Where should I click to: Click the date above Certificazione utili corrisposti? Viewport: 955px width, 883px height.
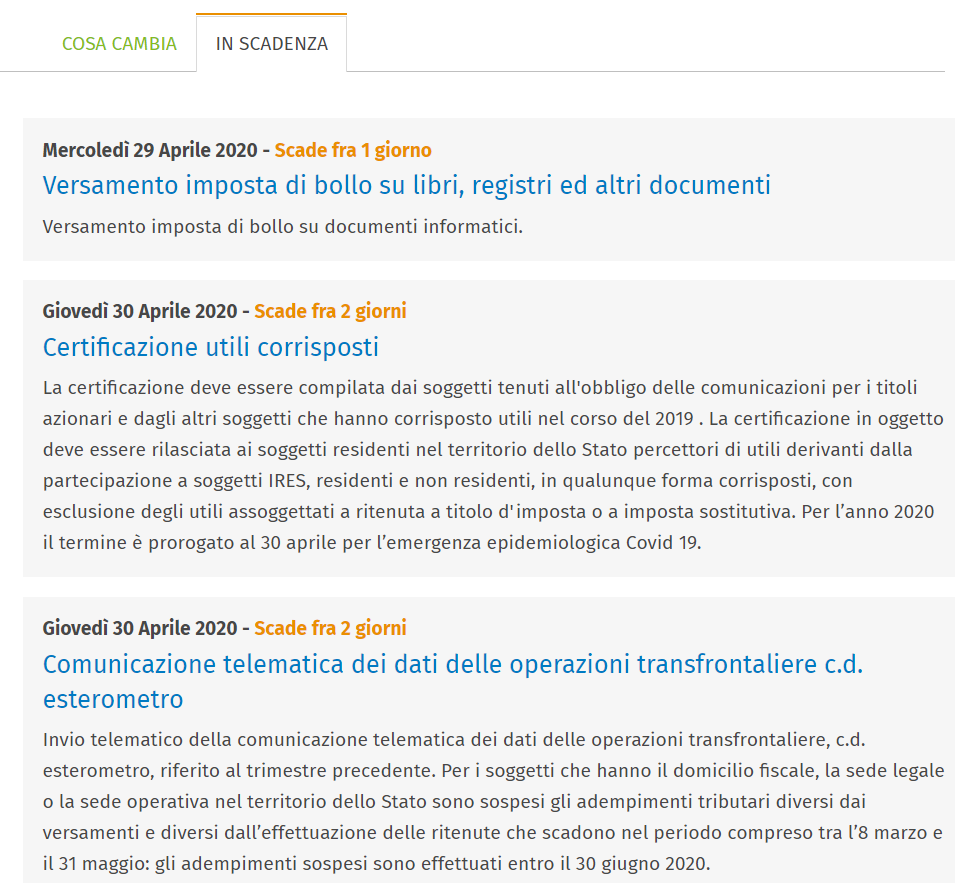point(139,311)
